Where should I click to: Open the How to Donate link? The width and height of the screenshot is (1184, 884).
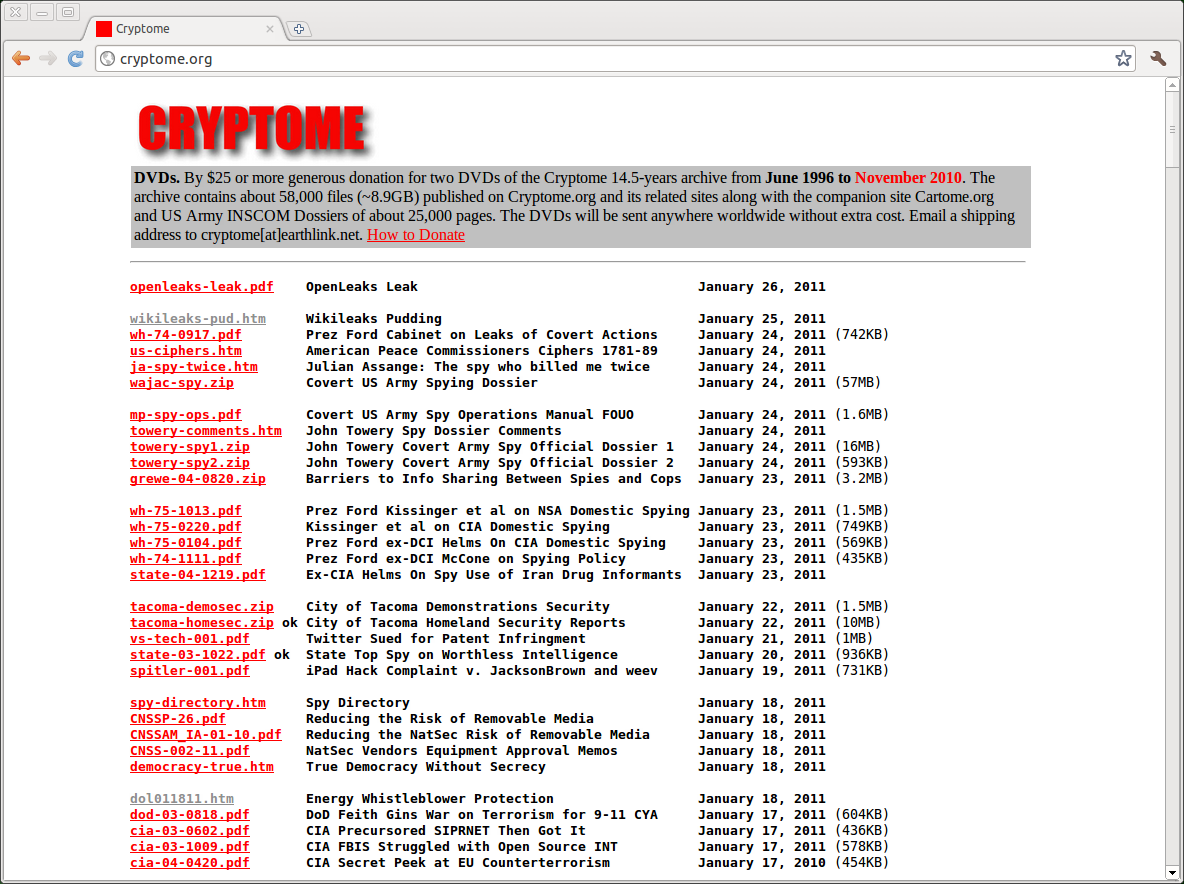click(415, 234)
